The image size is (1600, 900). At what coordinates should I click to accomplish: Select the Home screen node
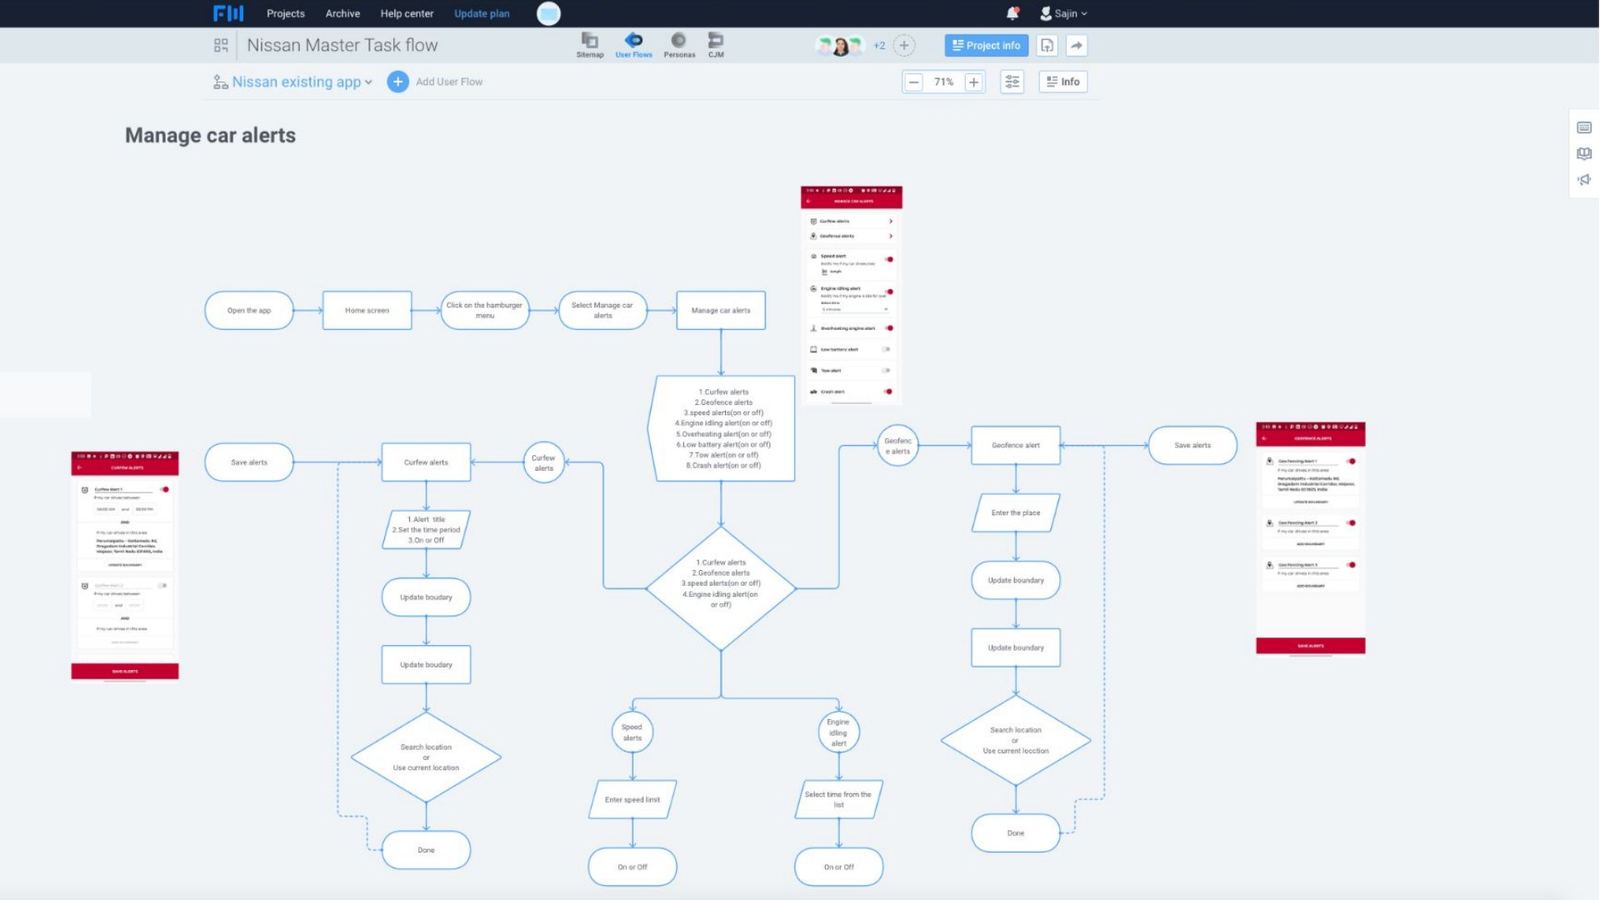pos(367,310)
